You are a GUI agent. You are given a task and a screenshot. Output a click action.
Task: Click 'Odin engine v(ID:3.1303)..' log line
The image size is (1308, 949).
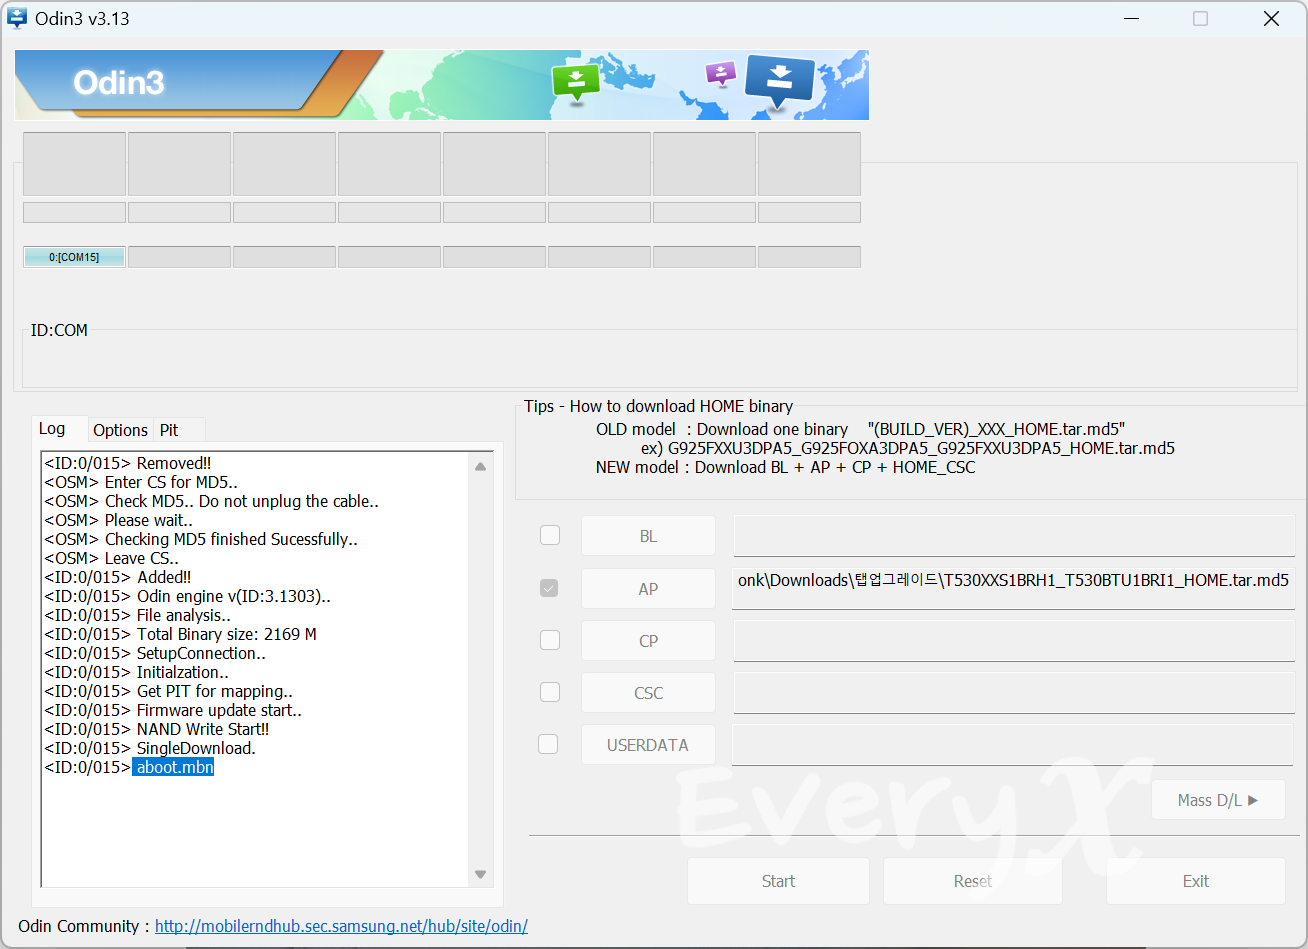click(x=187, y=596)
